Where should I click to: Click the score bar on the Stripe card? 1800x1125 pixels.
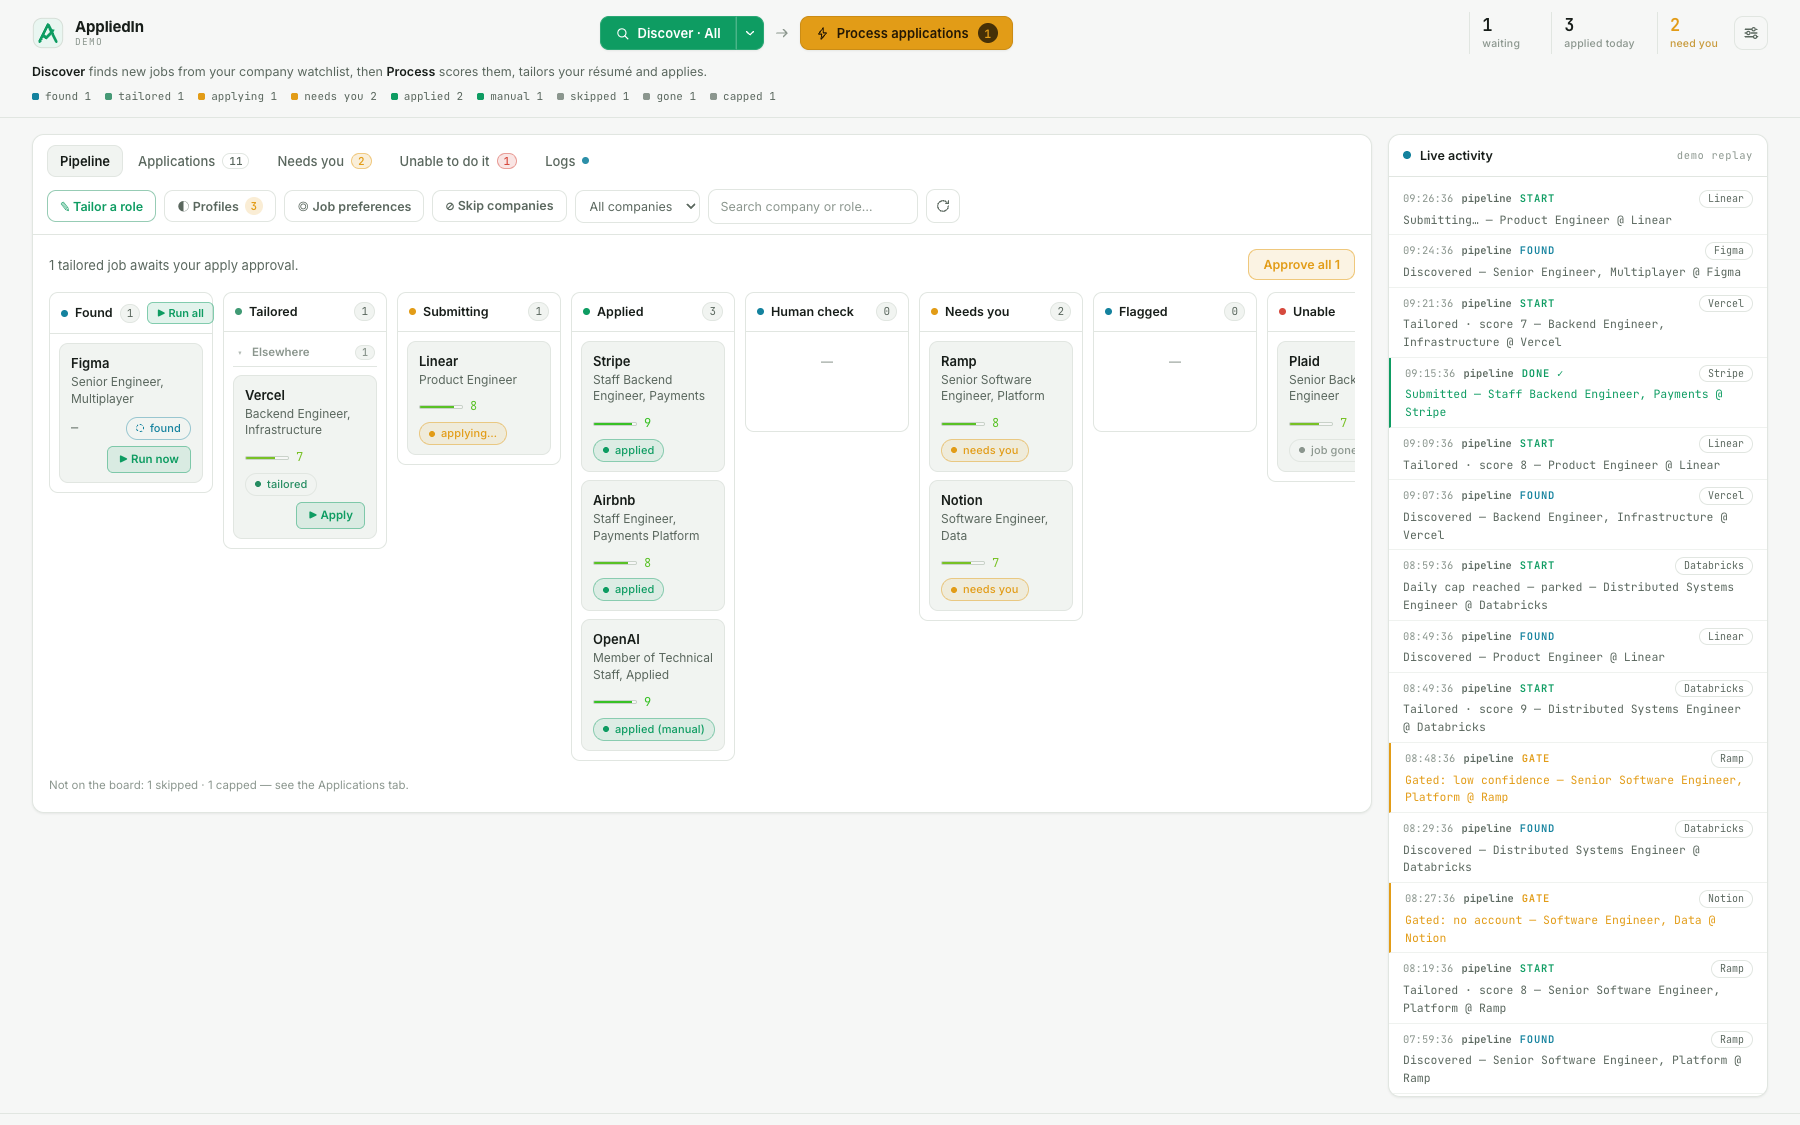tap(615, 423)
